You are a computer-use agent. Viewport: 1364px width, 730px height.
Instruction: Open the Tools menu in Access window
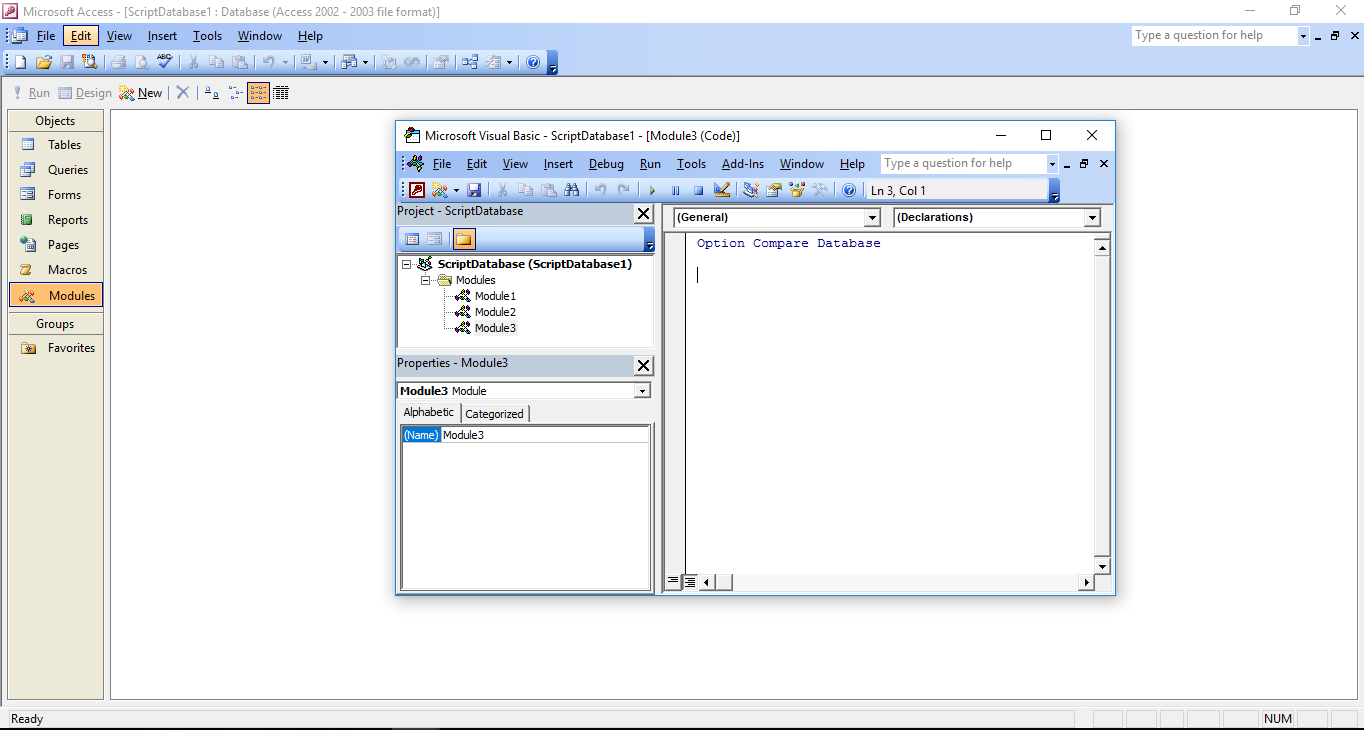(x=207, y=36)
